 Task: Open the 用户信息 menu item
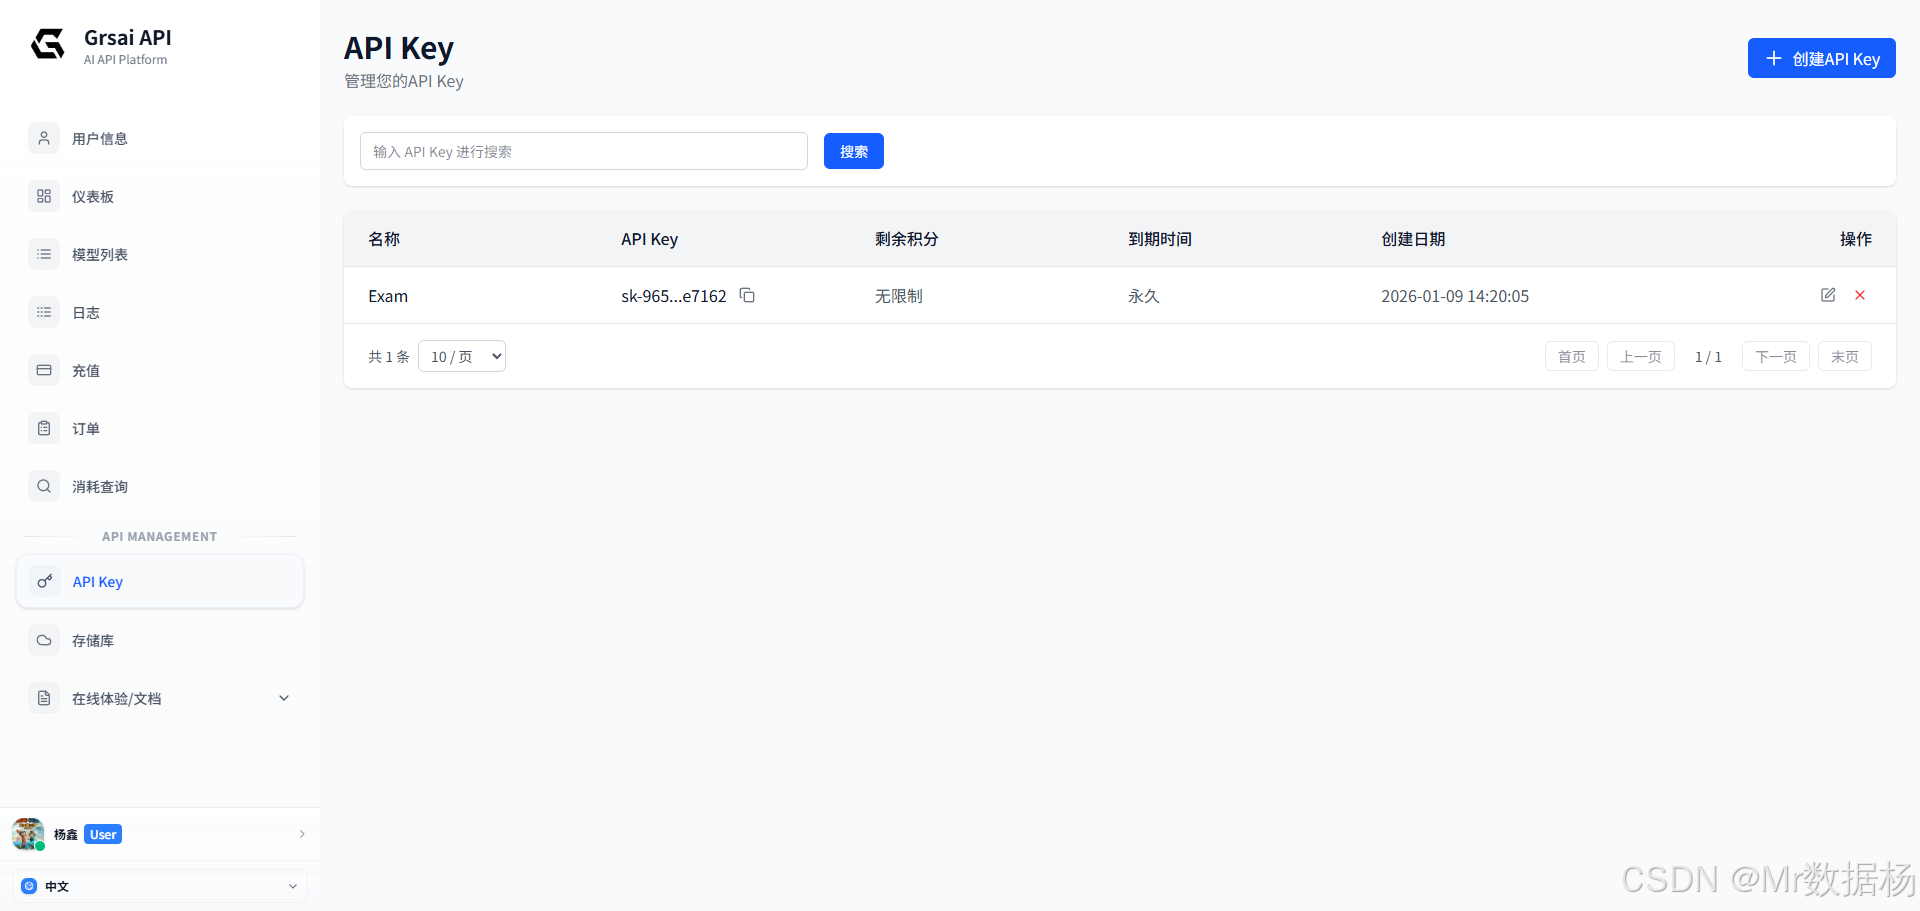160,138
